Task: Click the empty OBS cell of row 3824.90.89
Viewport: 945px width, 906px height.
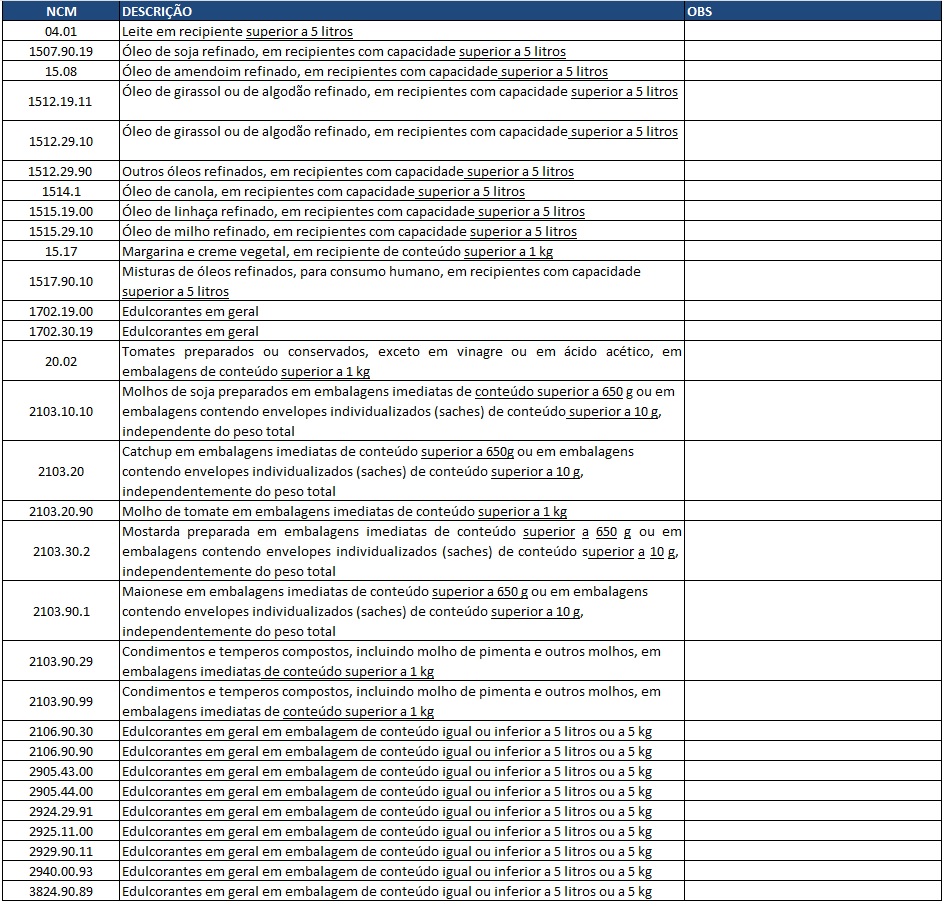Action: [x=813, y=891]
